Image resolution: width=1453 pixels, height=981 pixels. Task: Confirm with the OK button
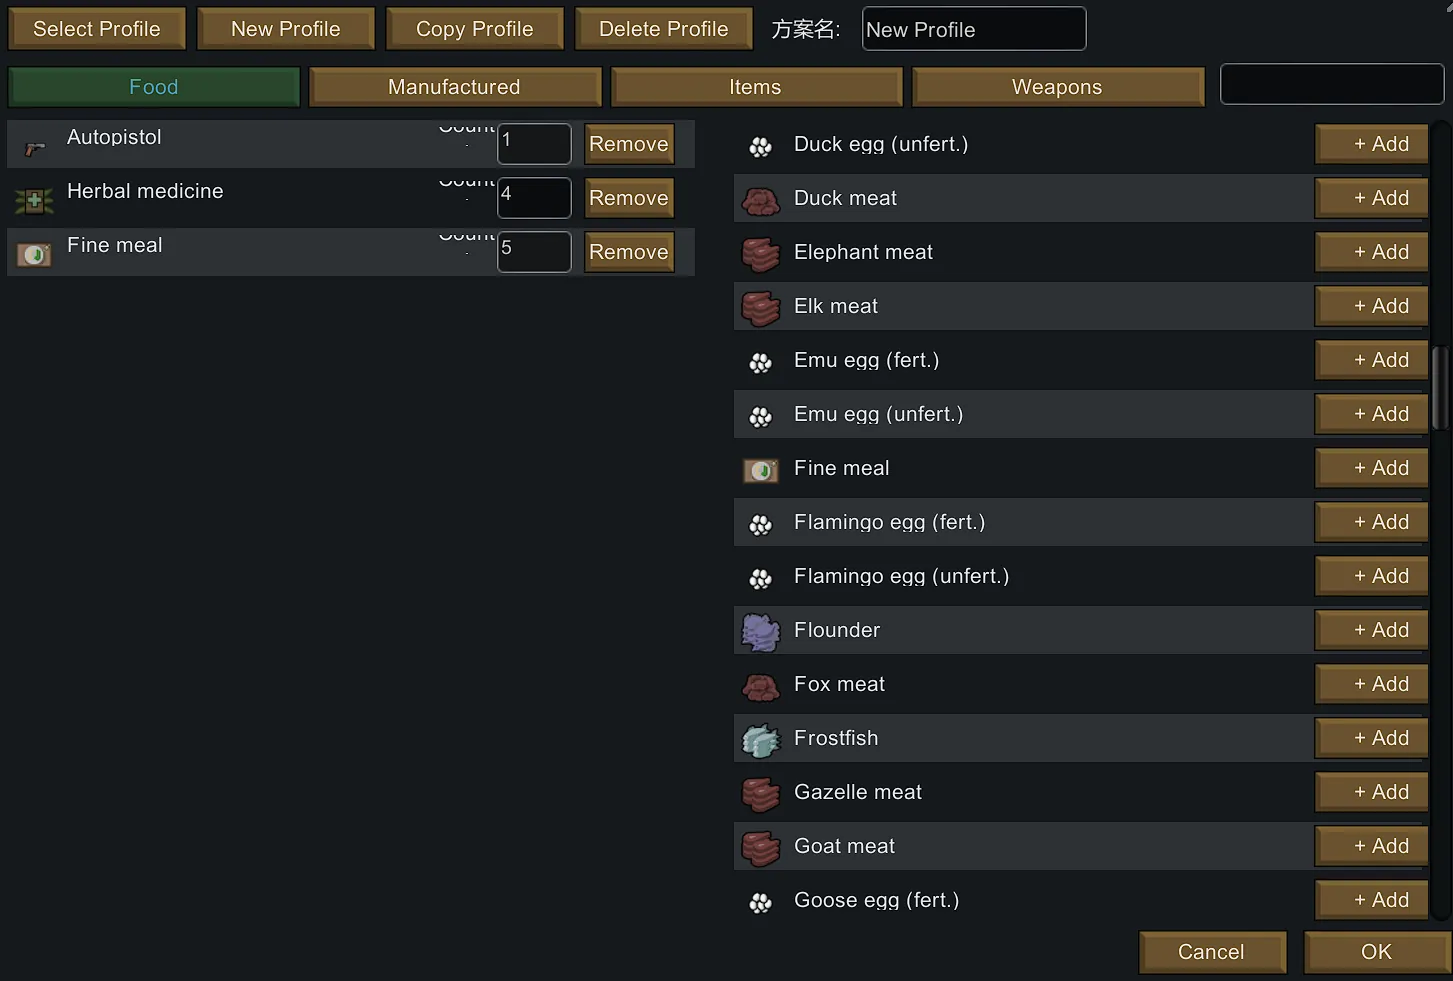point(1376,952)
